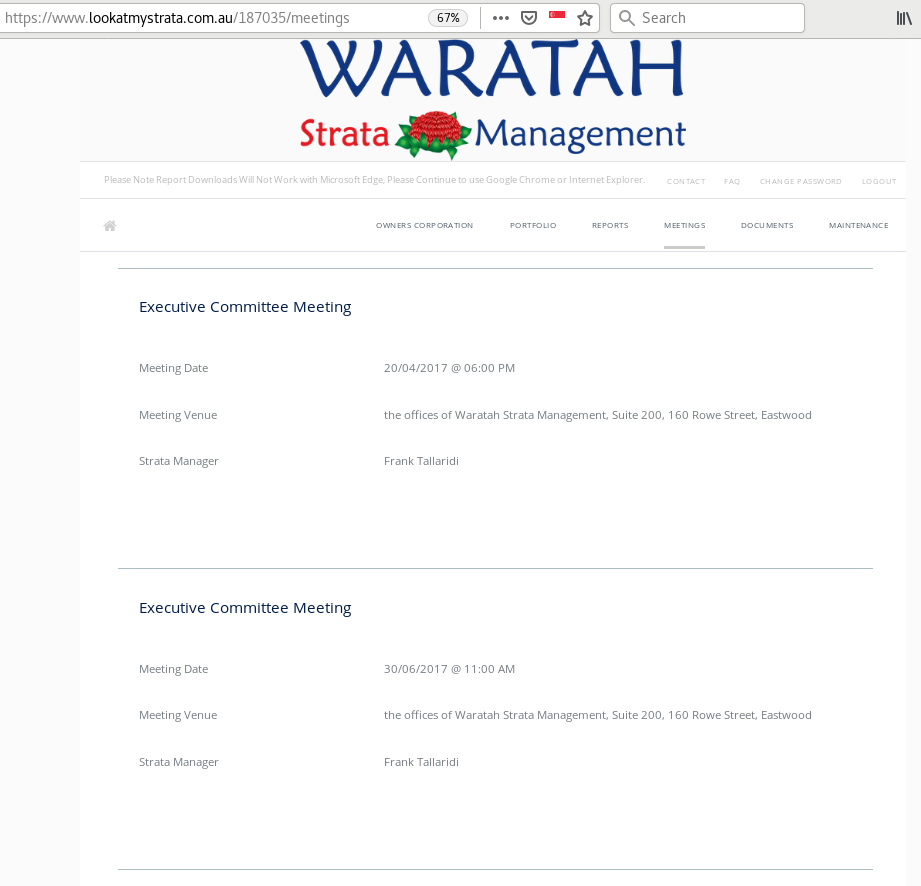Screen dimensions: 921x886
Task: Click the venue text for 30/06/2017 meeting
Action: 598,716
